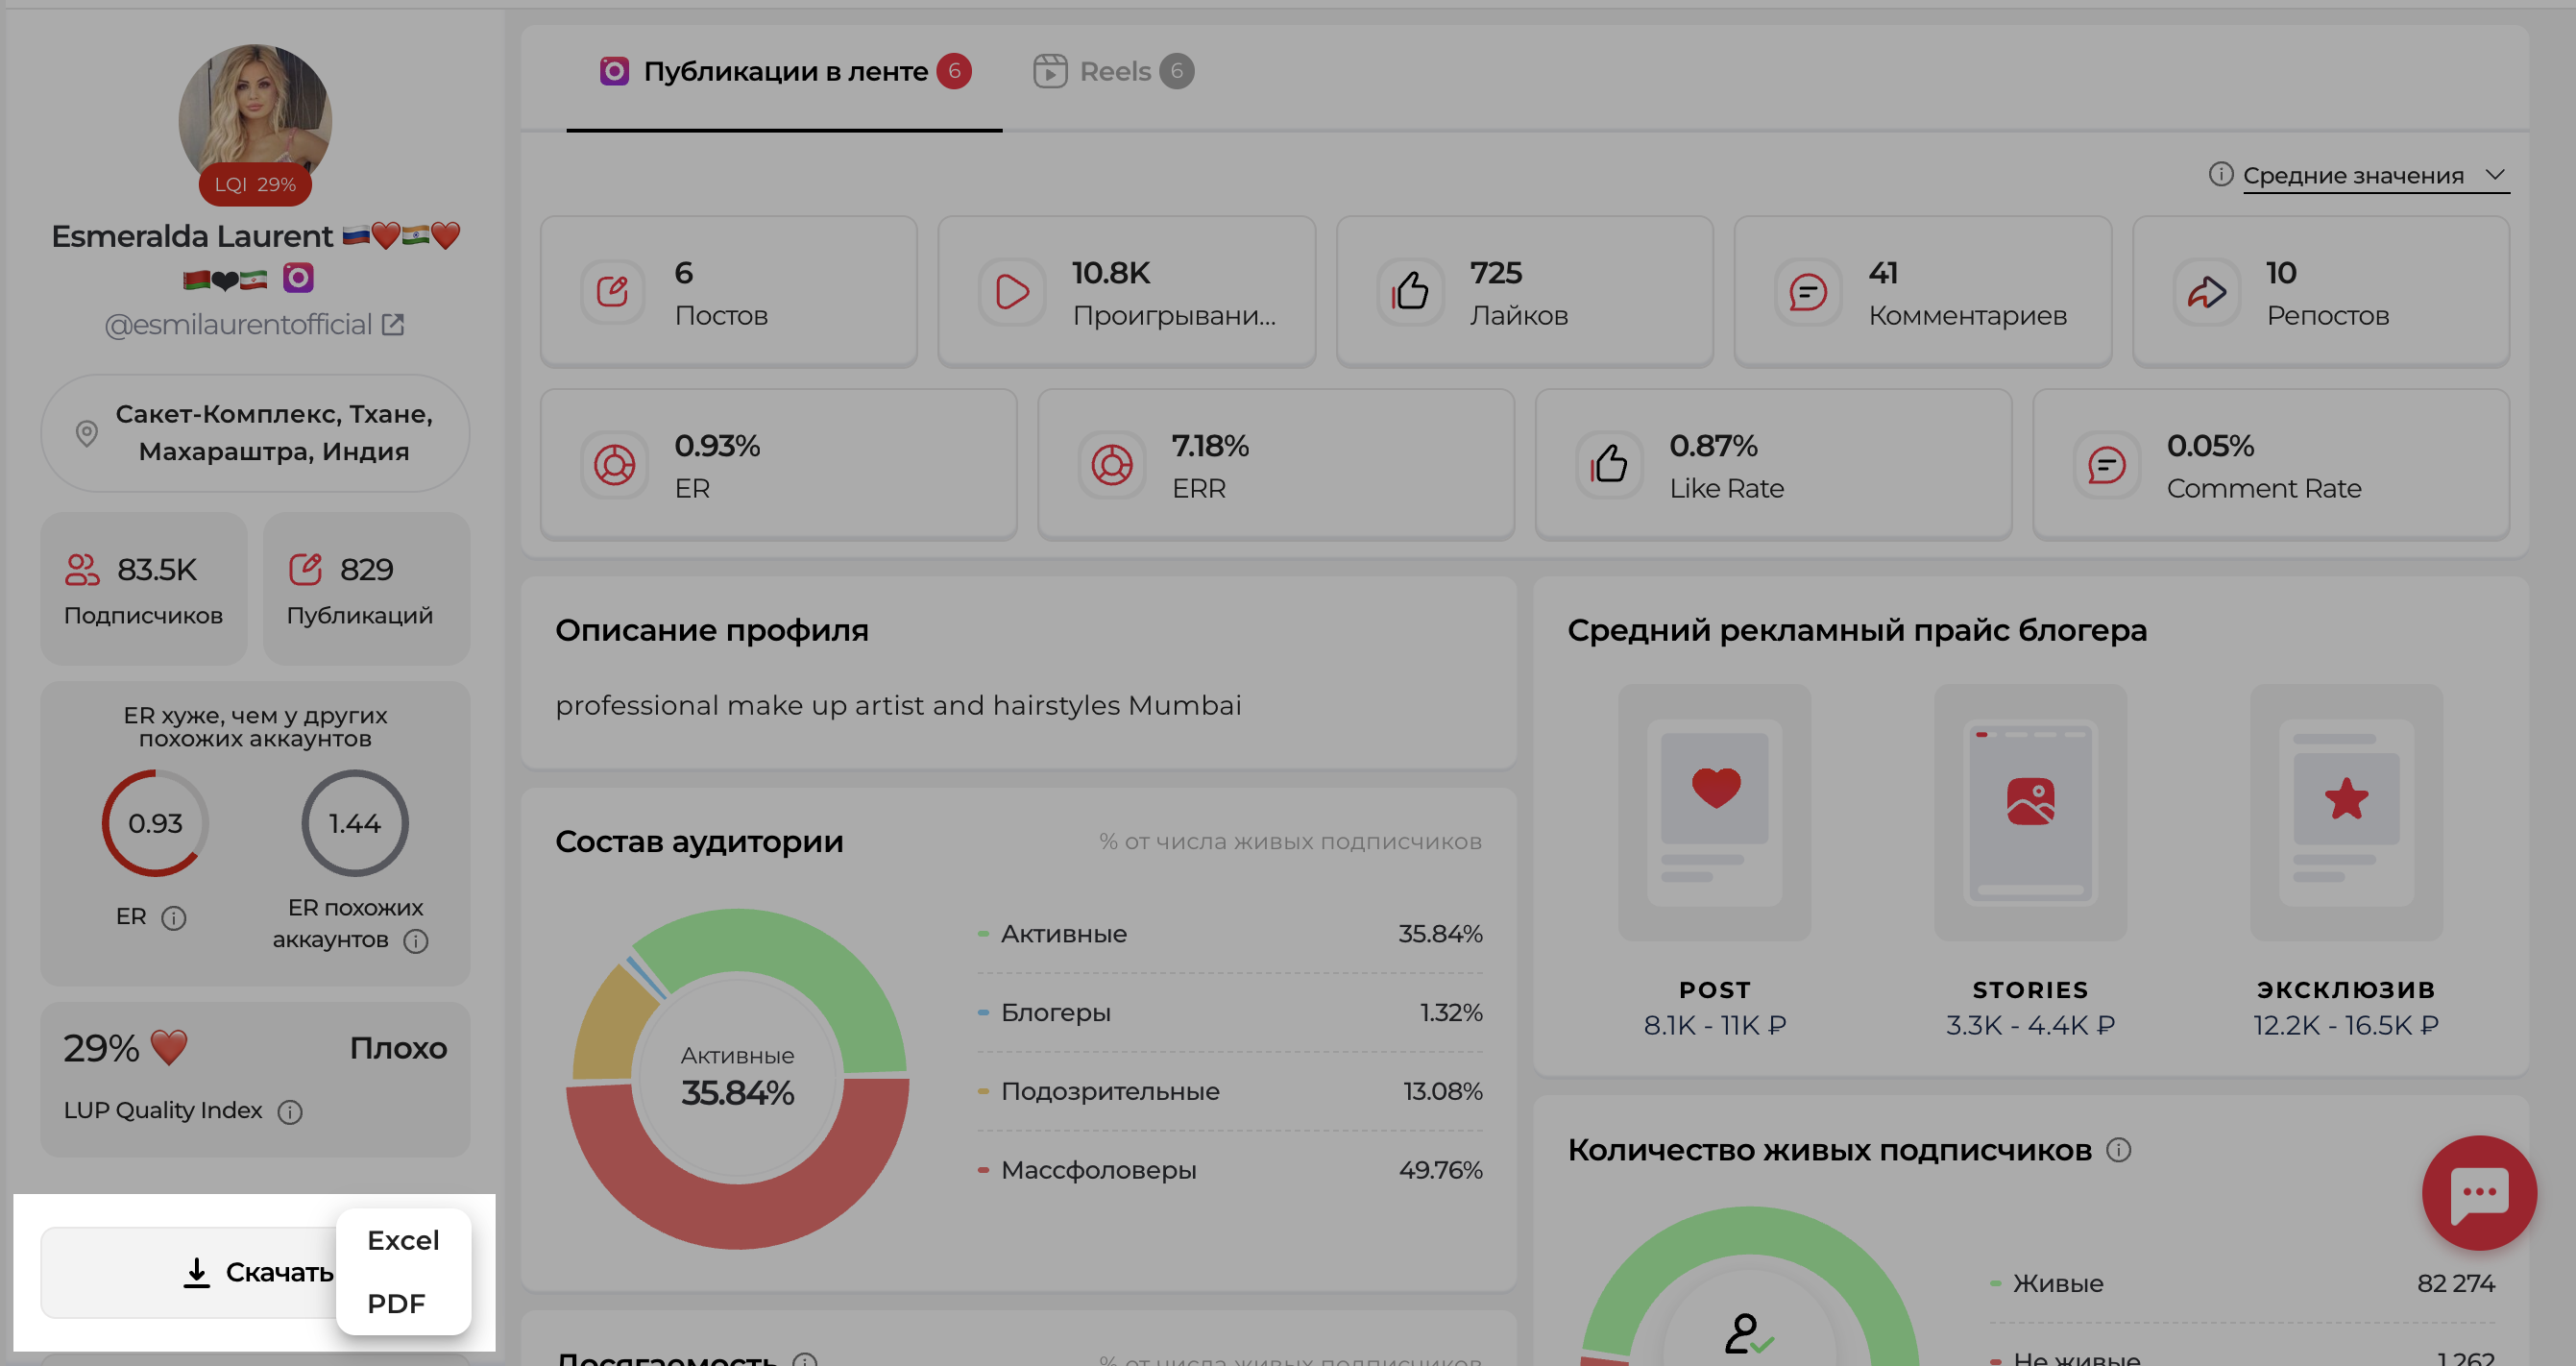This screenshot has width=2576, height=1366.
Task: Click the Живые 82 274 legend row
Action: [x=2242, y=1283]
